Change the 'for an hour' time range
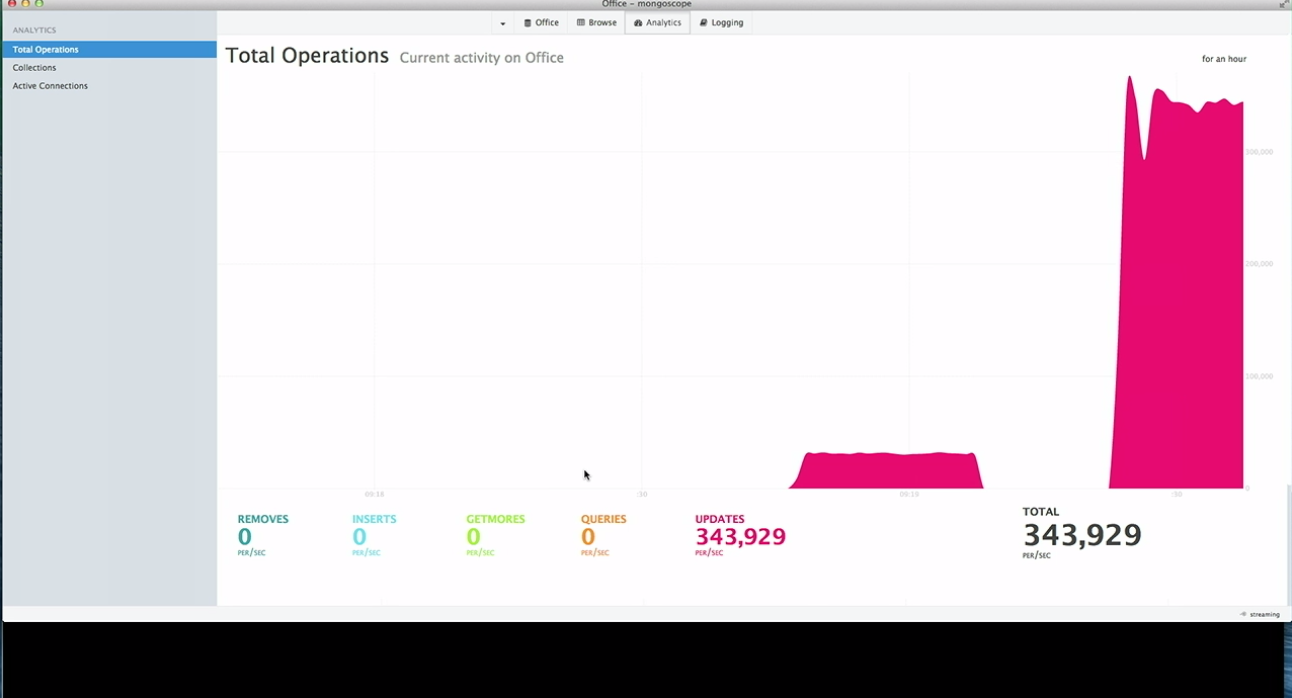This screenshot has width=1292, height=698. click(x=1224, y=59)
